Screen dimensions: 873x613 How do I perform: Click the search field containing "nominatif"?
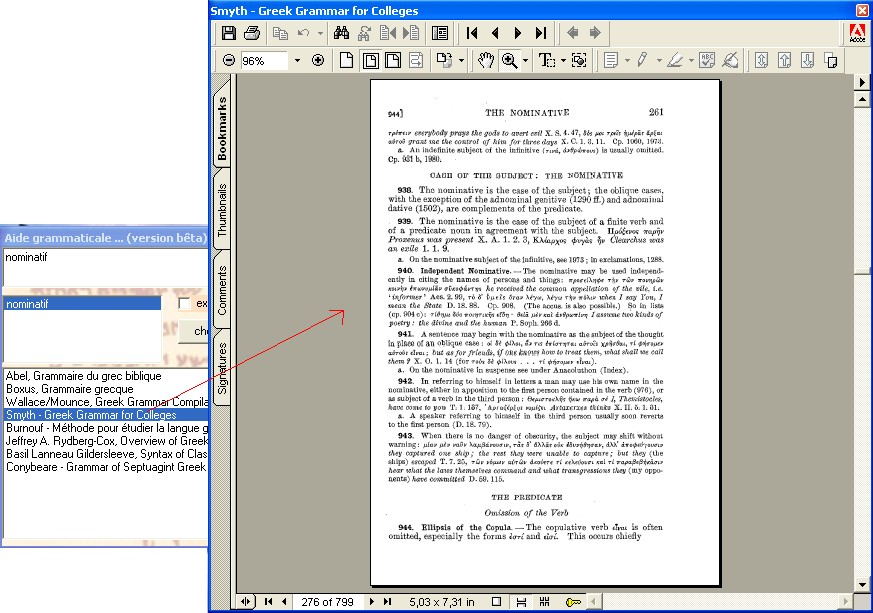106,267
